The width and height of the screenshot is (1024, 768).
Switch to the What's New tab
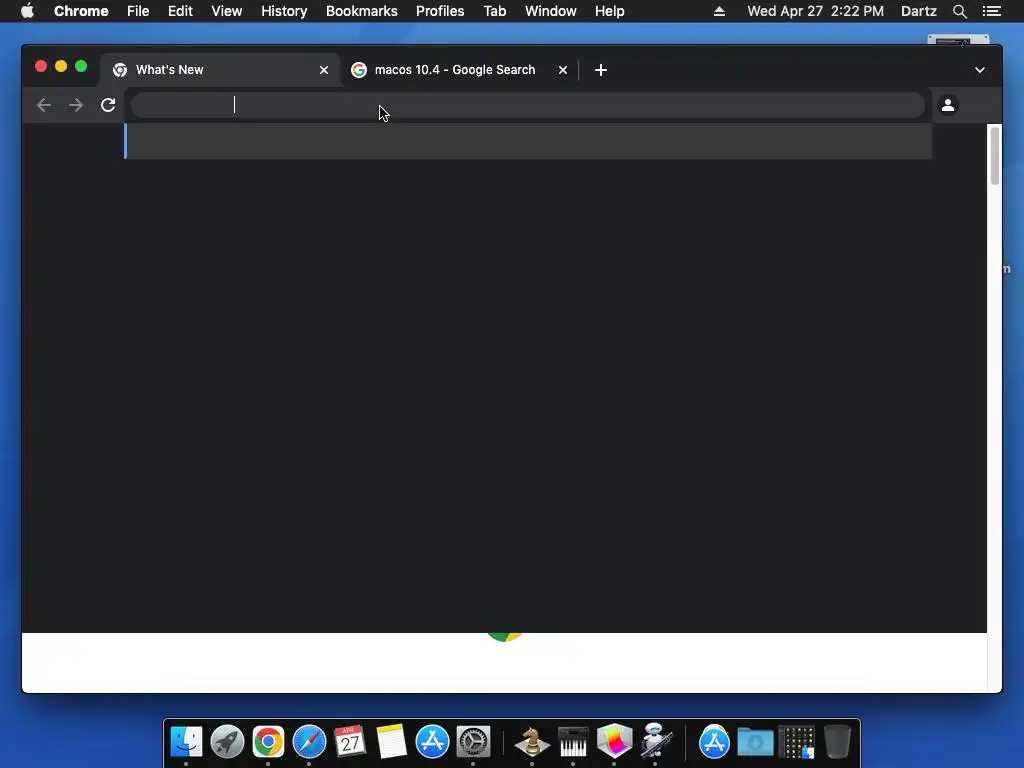220,70
